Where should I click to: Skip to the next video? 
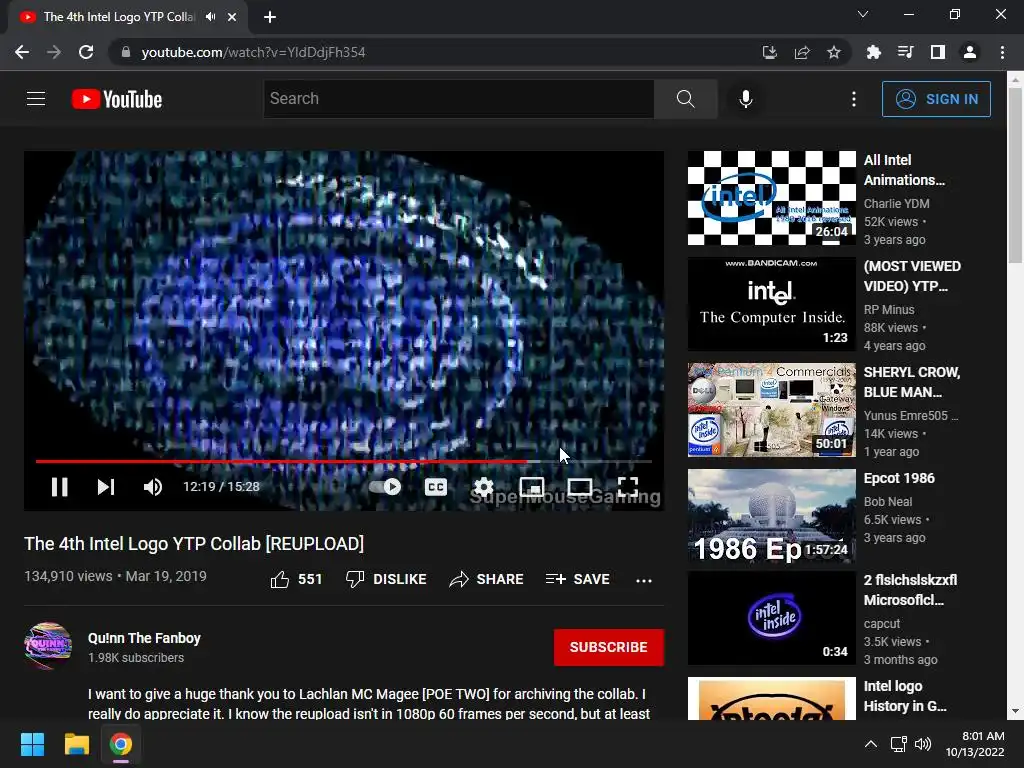click(106, 487)
